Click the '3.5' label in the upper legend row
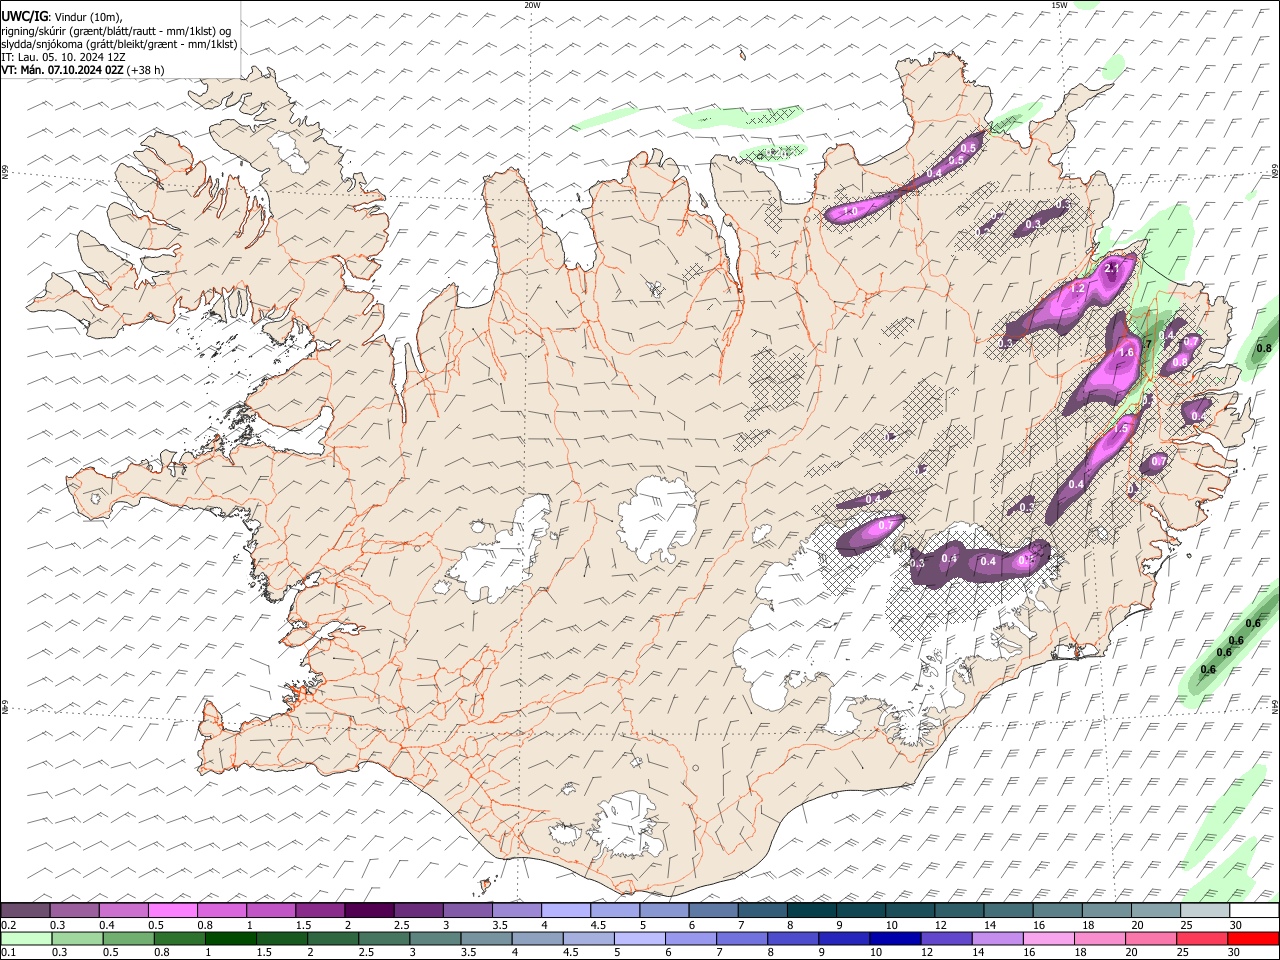1280x960 pixels. click(500, 925)
